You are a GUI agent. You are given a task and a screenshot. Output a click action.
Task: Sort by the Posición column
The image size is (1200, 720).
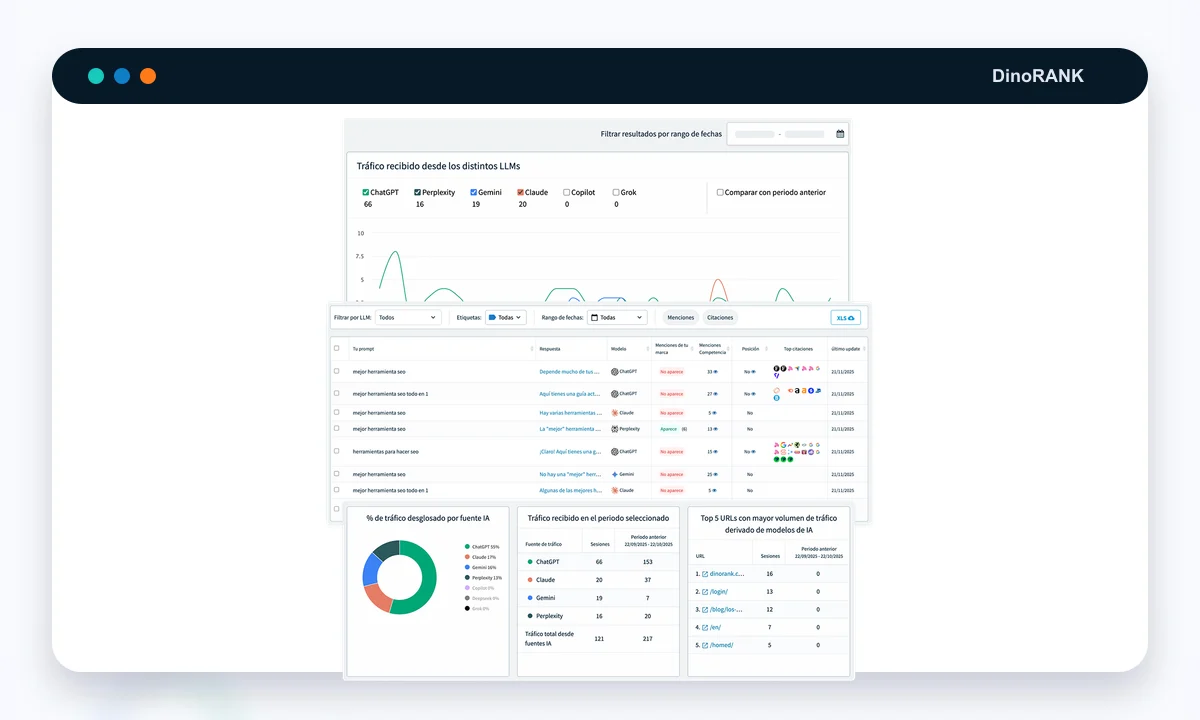(x=750, y=349)
